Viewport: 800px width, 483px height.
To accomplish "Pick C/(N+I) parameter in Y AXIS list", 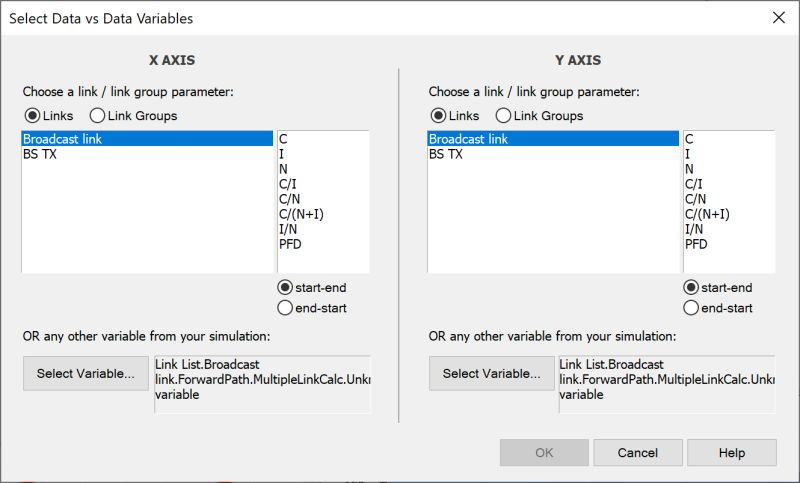I will (707, 214).
